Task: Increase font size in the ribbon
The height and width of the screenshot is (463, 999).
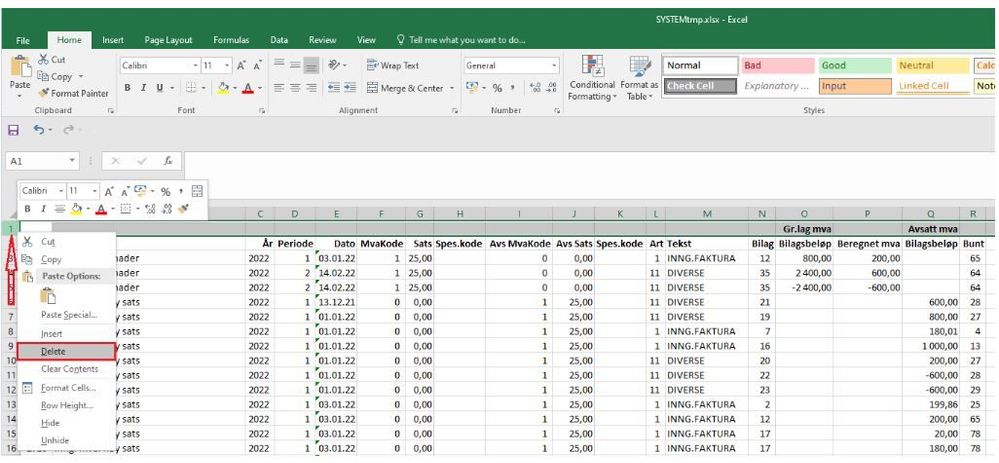Action: (242, 66)
